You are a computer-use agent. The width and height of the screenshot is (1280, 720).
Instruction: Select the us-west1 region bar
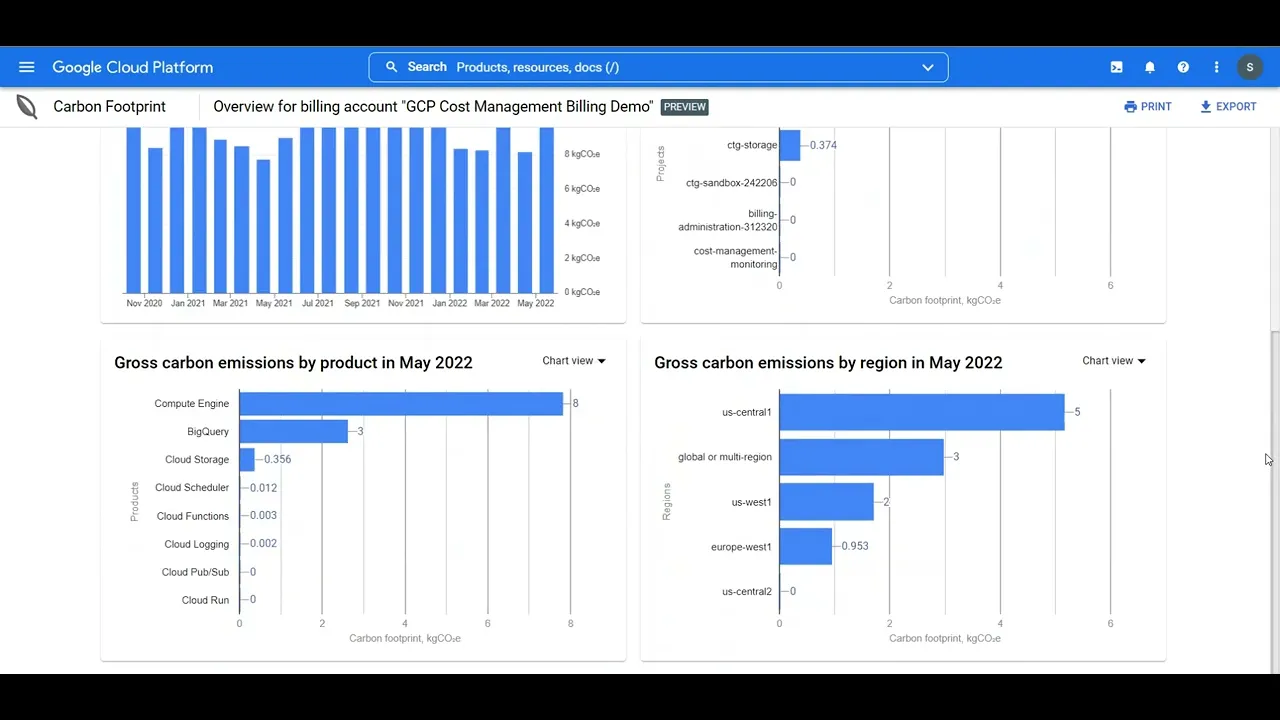[826, 502]
